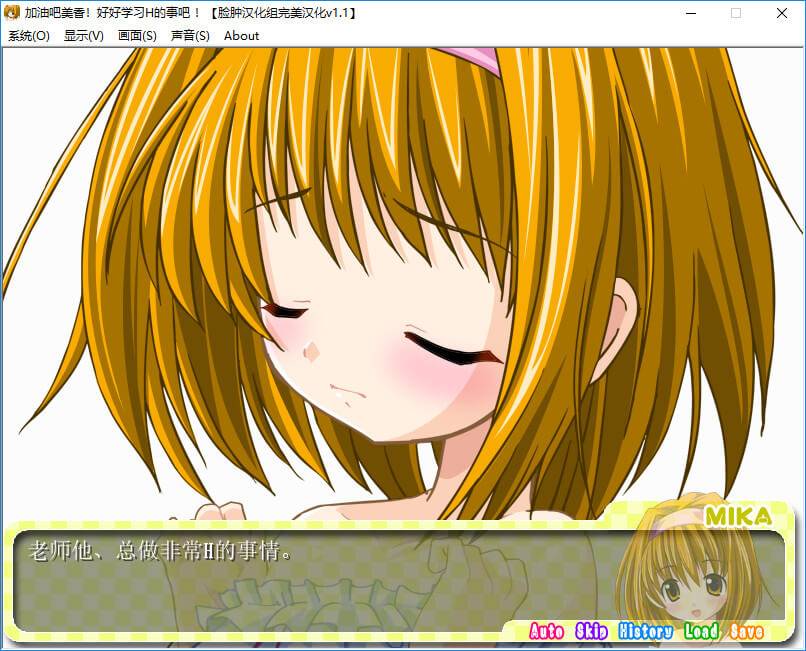Open the 系统(O) menu

point(29,36)
